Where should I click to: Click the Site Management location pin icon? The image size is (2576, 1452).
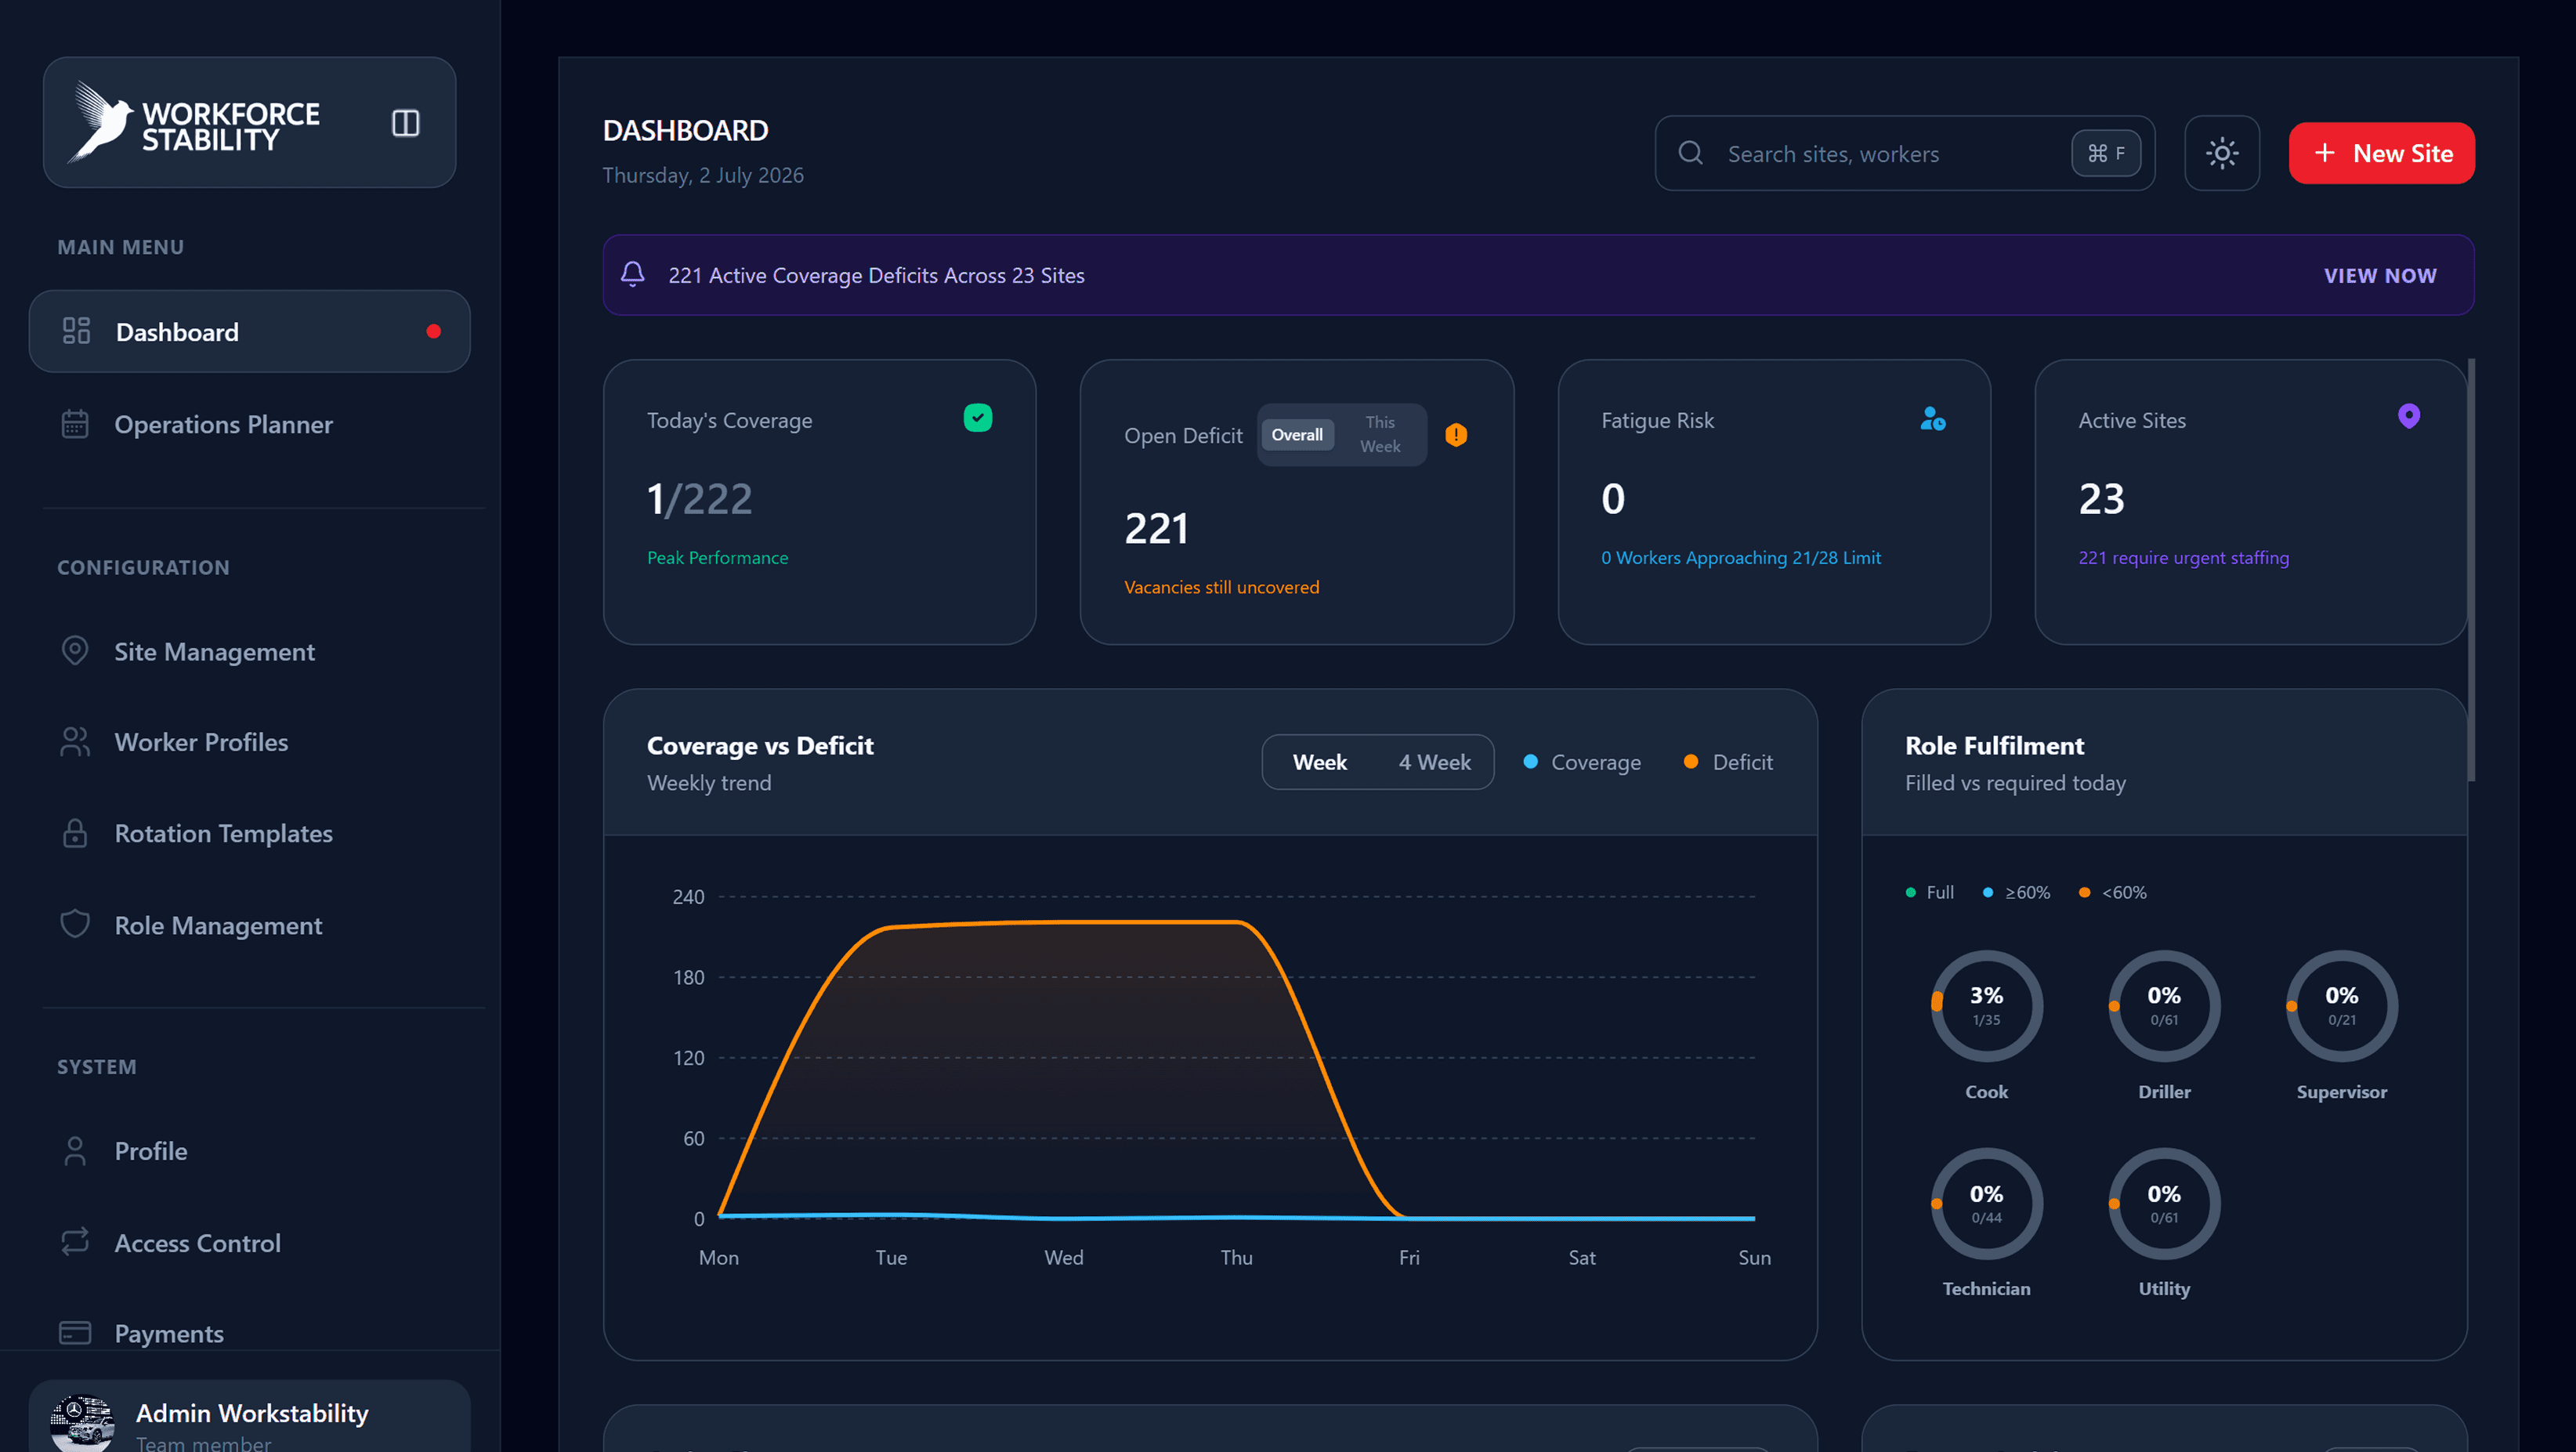75,651
